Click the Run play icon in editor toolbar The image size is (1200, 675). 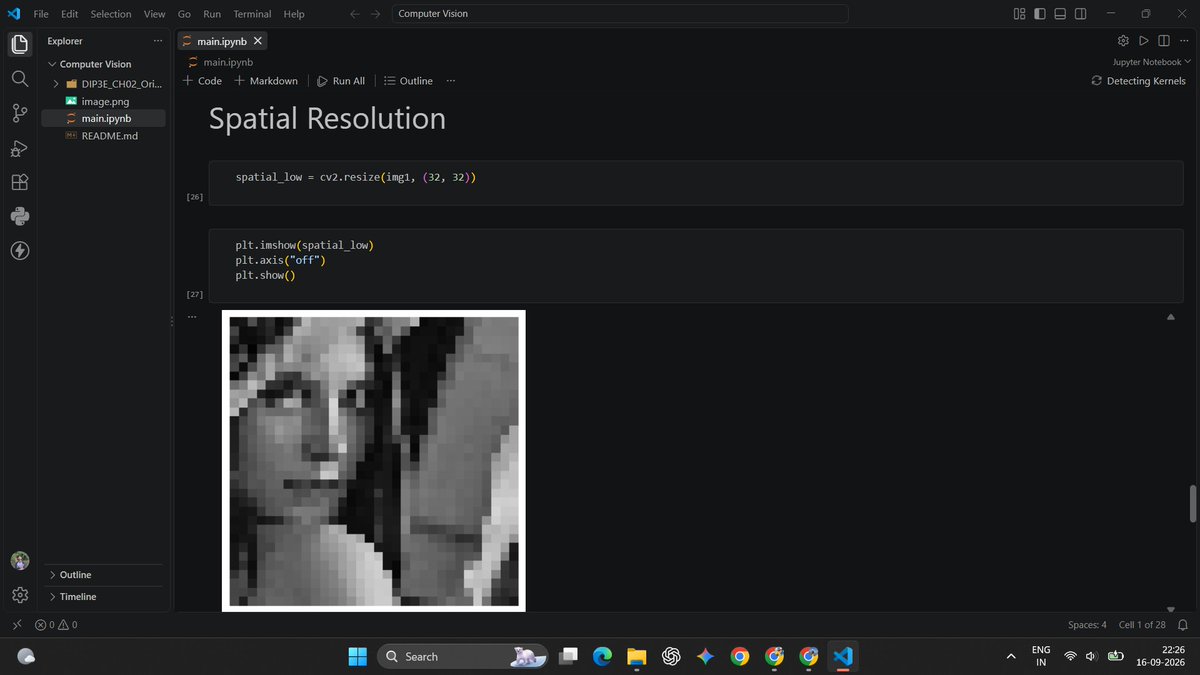(1144, 41)
